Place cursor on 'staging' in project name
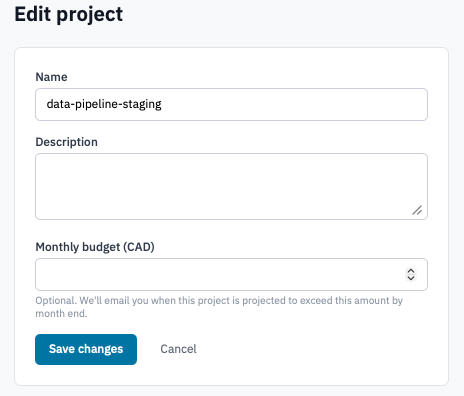Image resolution: width=464 pixels, height=396 pixels. tap(142, 104)
